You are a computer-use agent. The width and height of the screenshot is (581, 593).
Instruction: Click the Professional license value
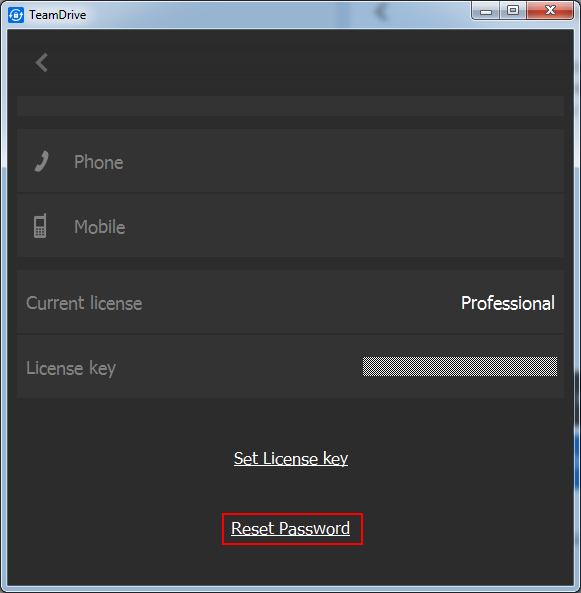coord(508,303)
